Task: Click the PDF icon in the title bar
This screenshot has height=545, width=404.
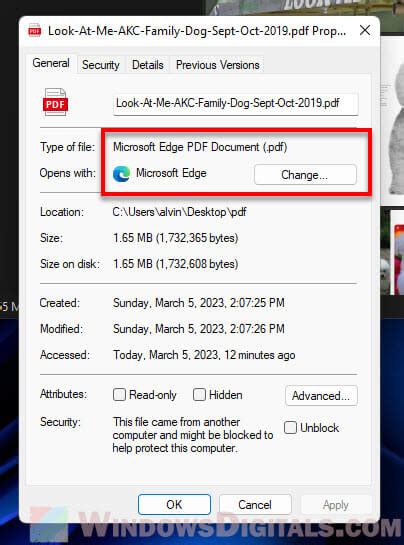Action: click(x=34, y=31)
